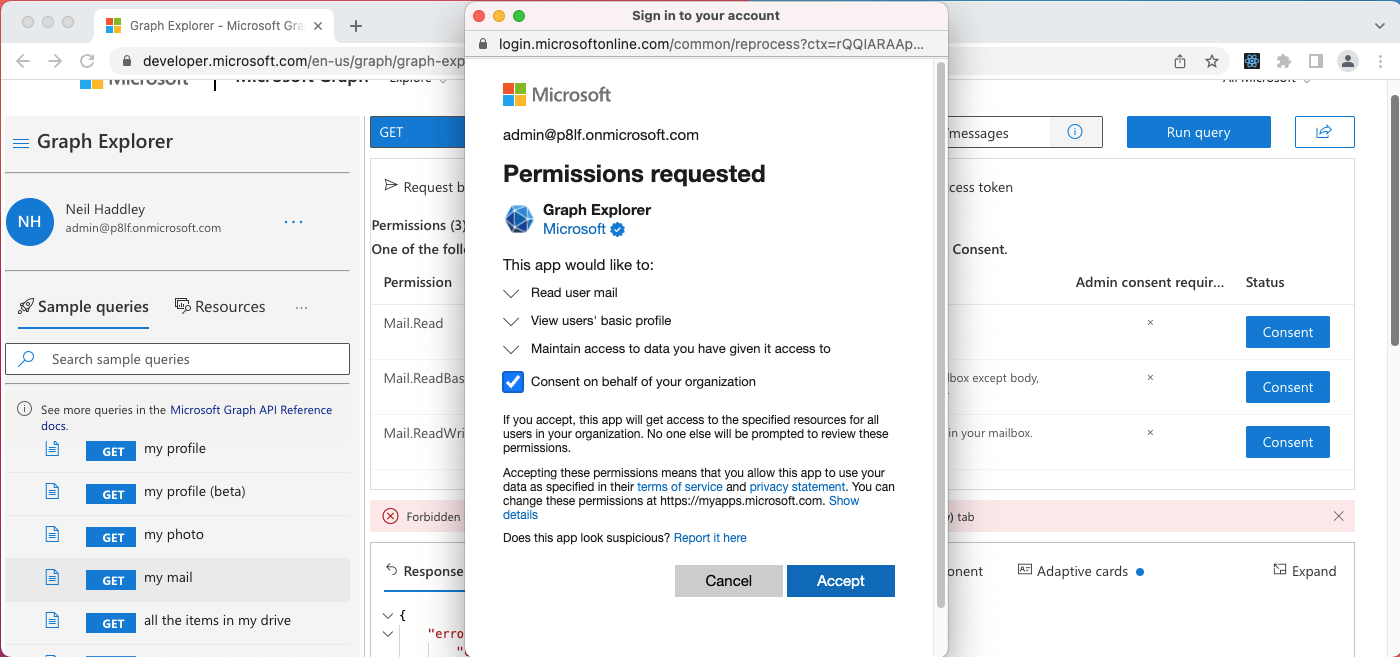The width and height of the screenshot is (1400, 657).
Task: Click the browser bookmark star icon
Action: [x=1212, y=61]
